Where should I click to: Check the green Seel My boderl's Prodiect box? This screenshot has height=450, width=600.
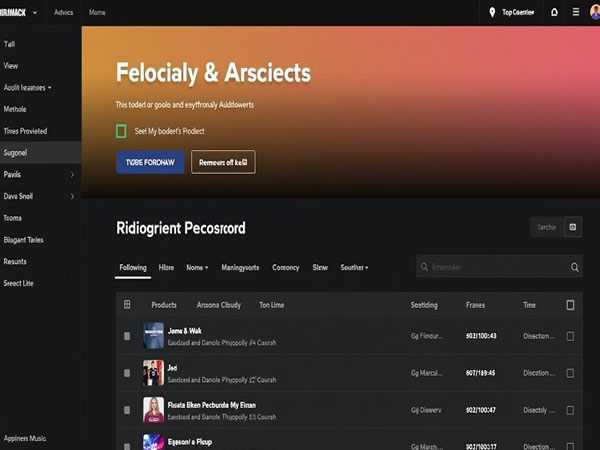point(121,131)
